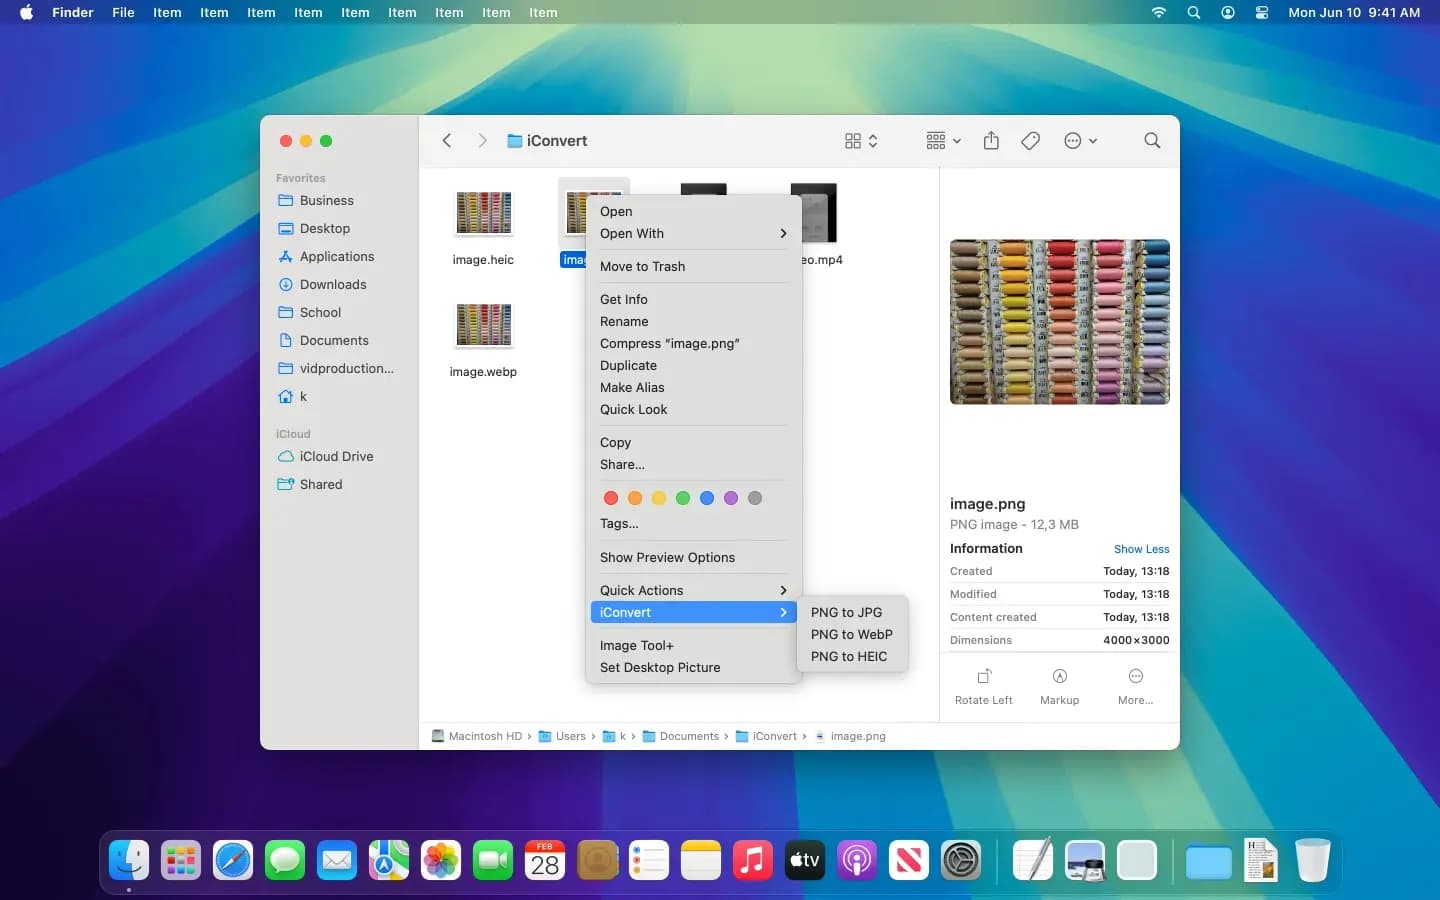Select Duplicate menu entry
Screen dimensions: 1440x900
click(x=693, y=366)
